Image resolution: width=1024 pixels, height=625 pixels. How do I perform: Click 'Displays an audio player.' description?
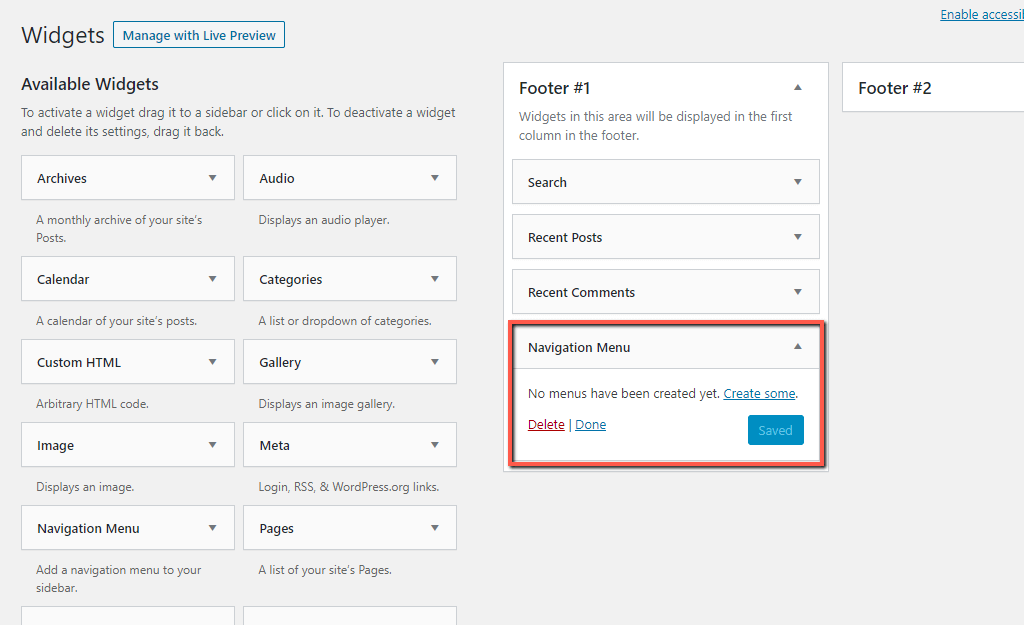tap(324, 220)
